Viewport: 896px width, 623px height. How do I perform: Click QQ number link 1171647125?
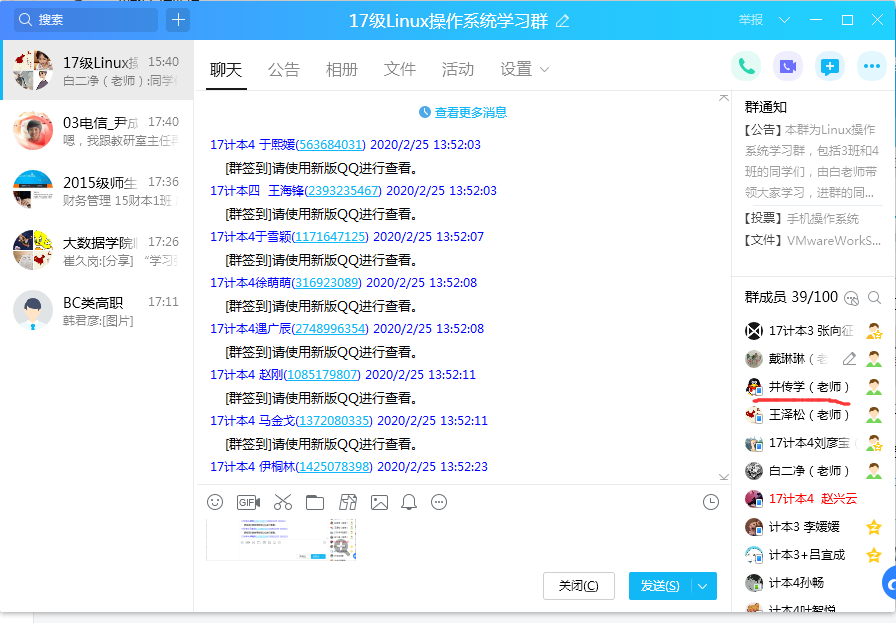329,237
